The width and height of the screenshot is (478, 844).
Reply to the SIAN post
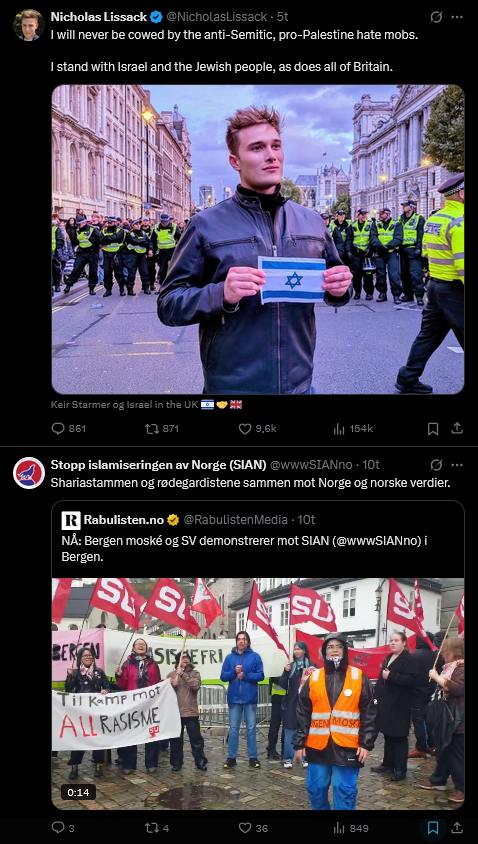[x=63, y=828]
